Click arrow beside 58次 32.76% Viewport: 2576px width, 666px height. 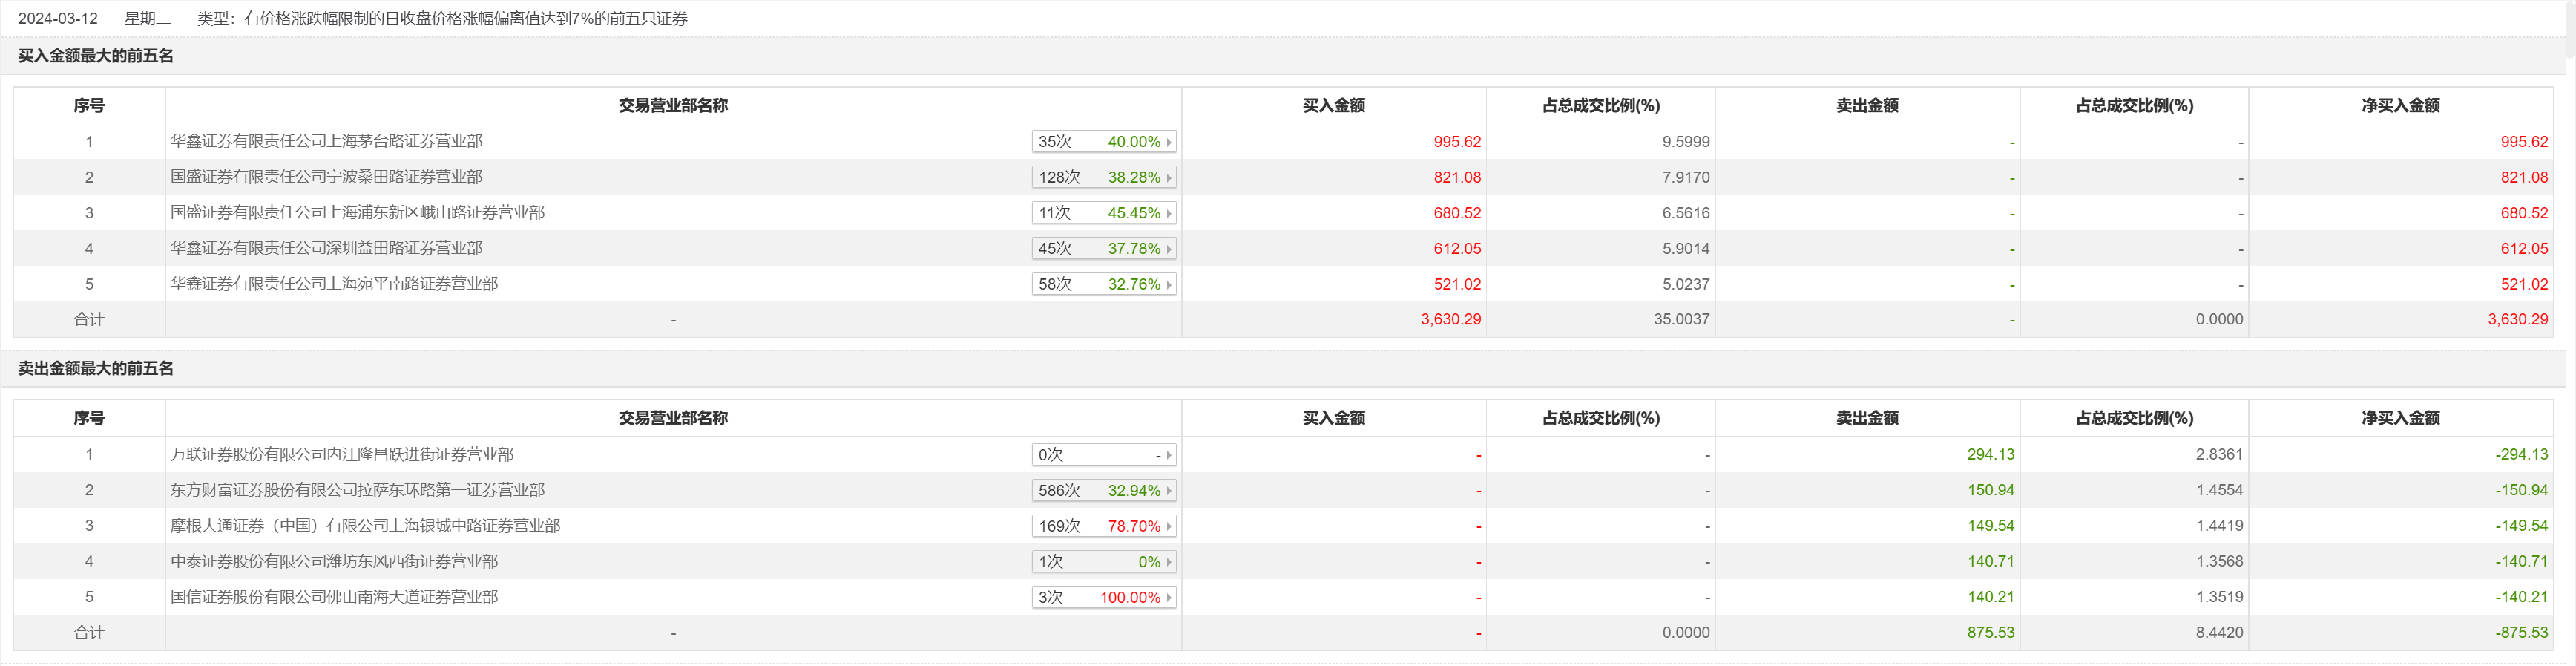(1169, 285)
